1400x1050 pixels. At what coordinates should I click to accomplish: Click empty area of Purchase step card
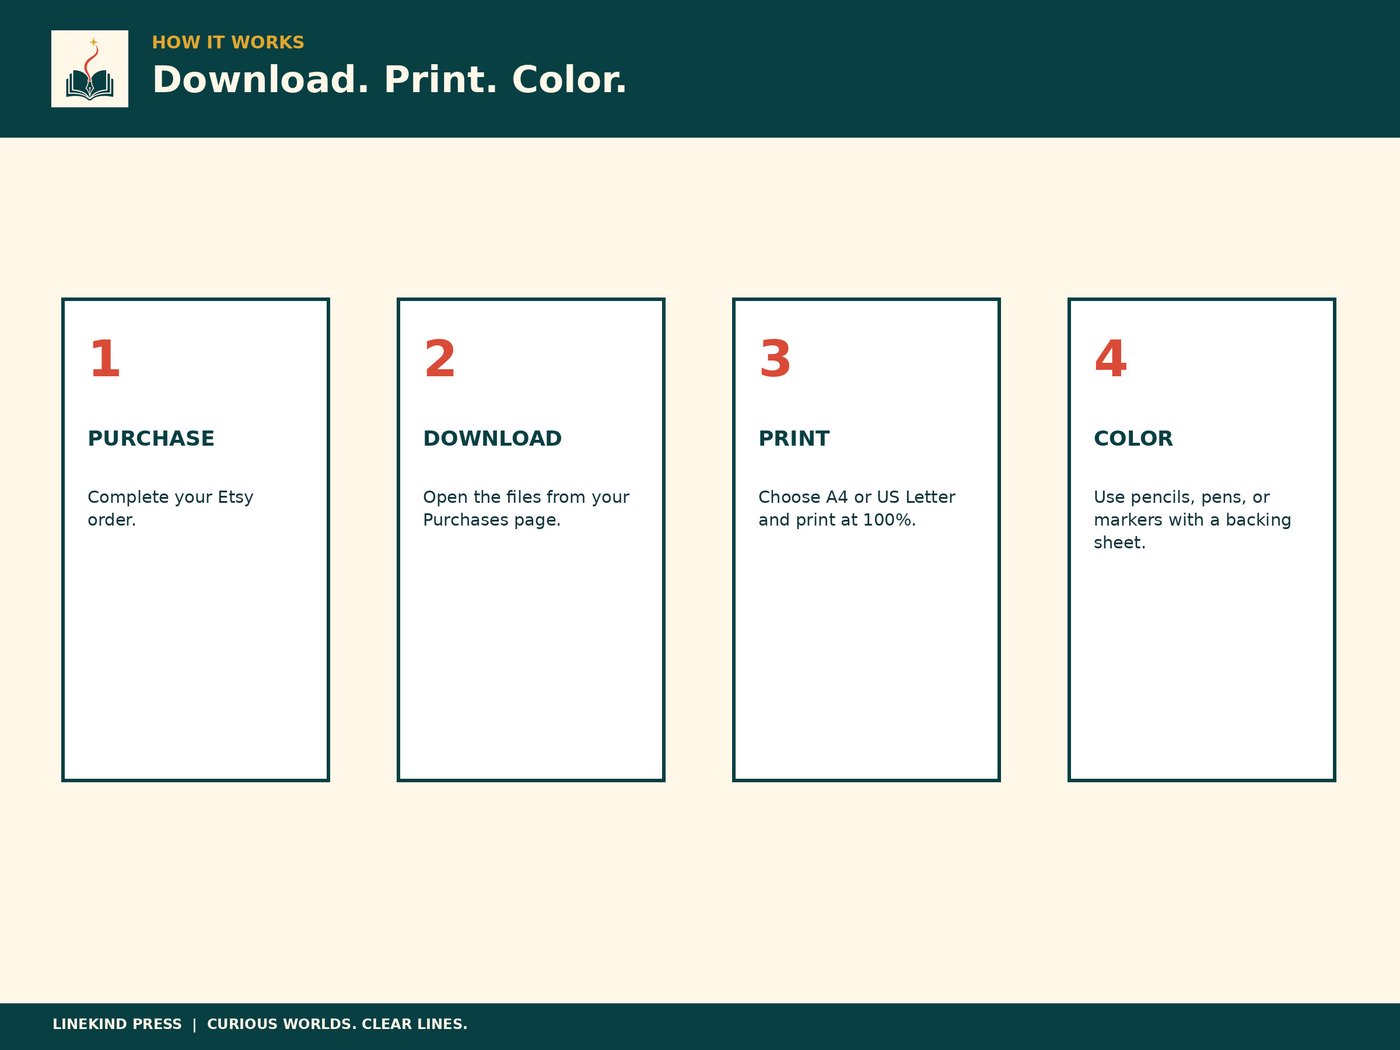pos(195,660)
